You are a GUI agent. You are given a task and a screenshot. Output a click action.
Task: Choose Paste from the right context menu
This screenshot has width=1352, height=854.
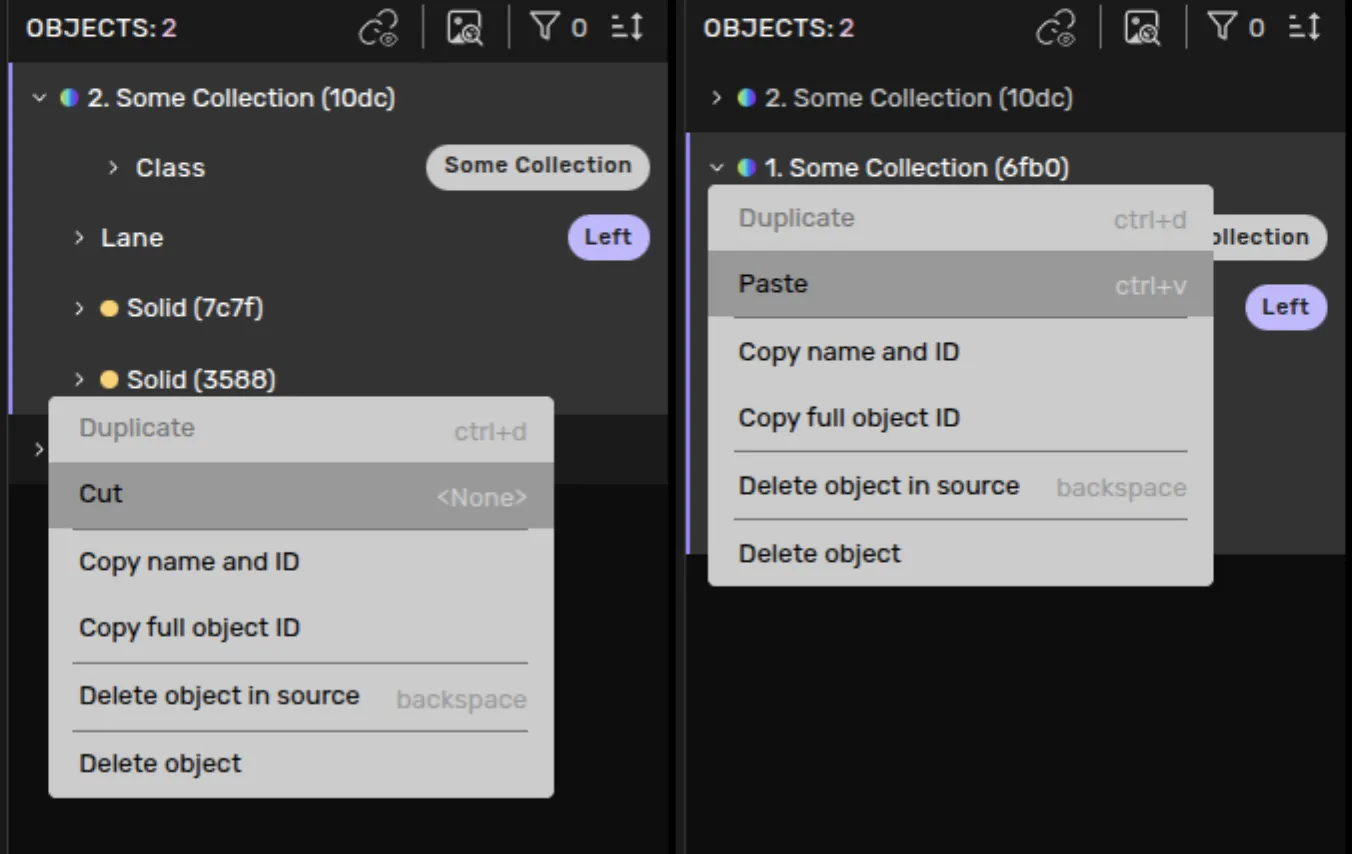point(960,284)
